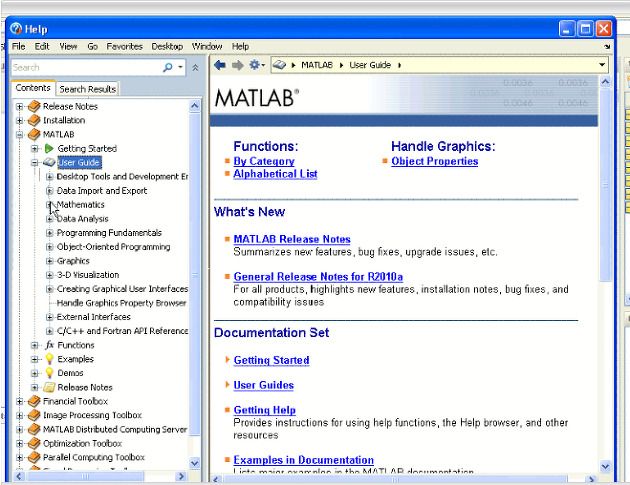This screenshot has width=630, height=485.
Task: Select the Contents tab
Action: (x=33, y=88)
